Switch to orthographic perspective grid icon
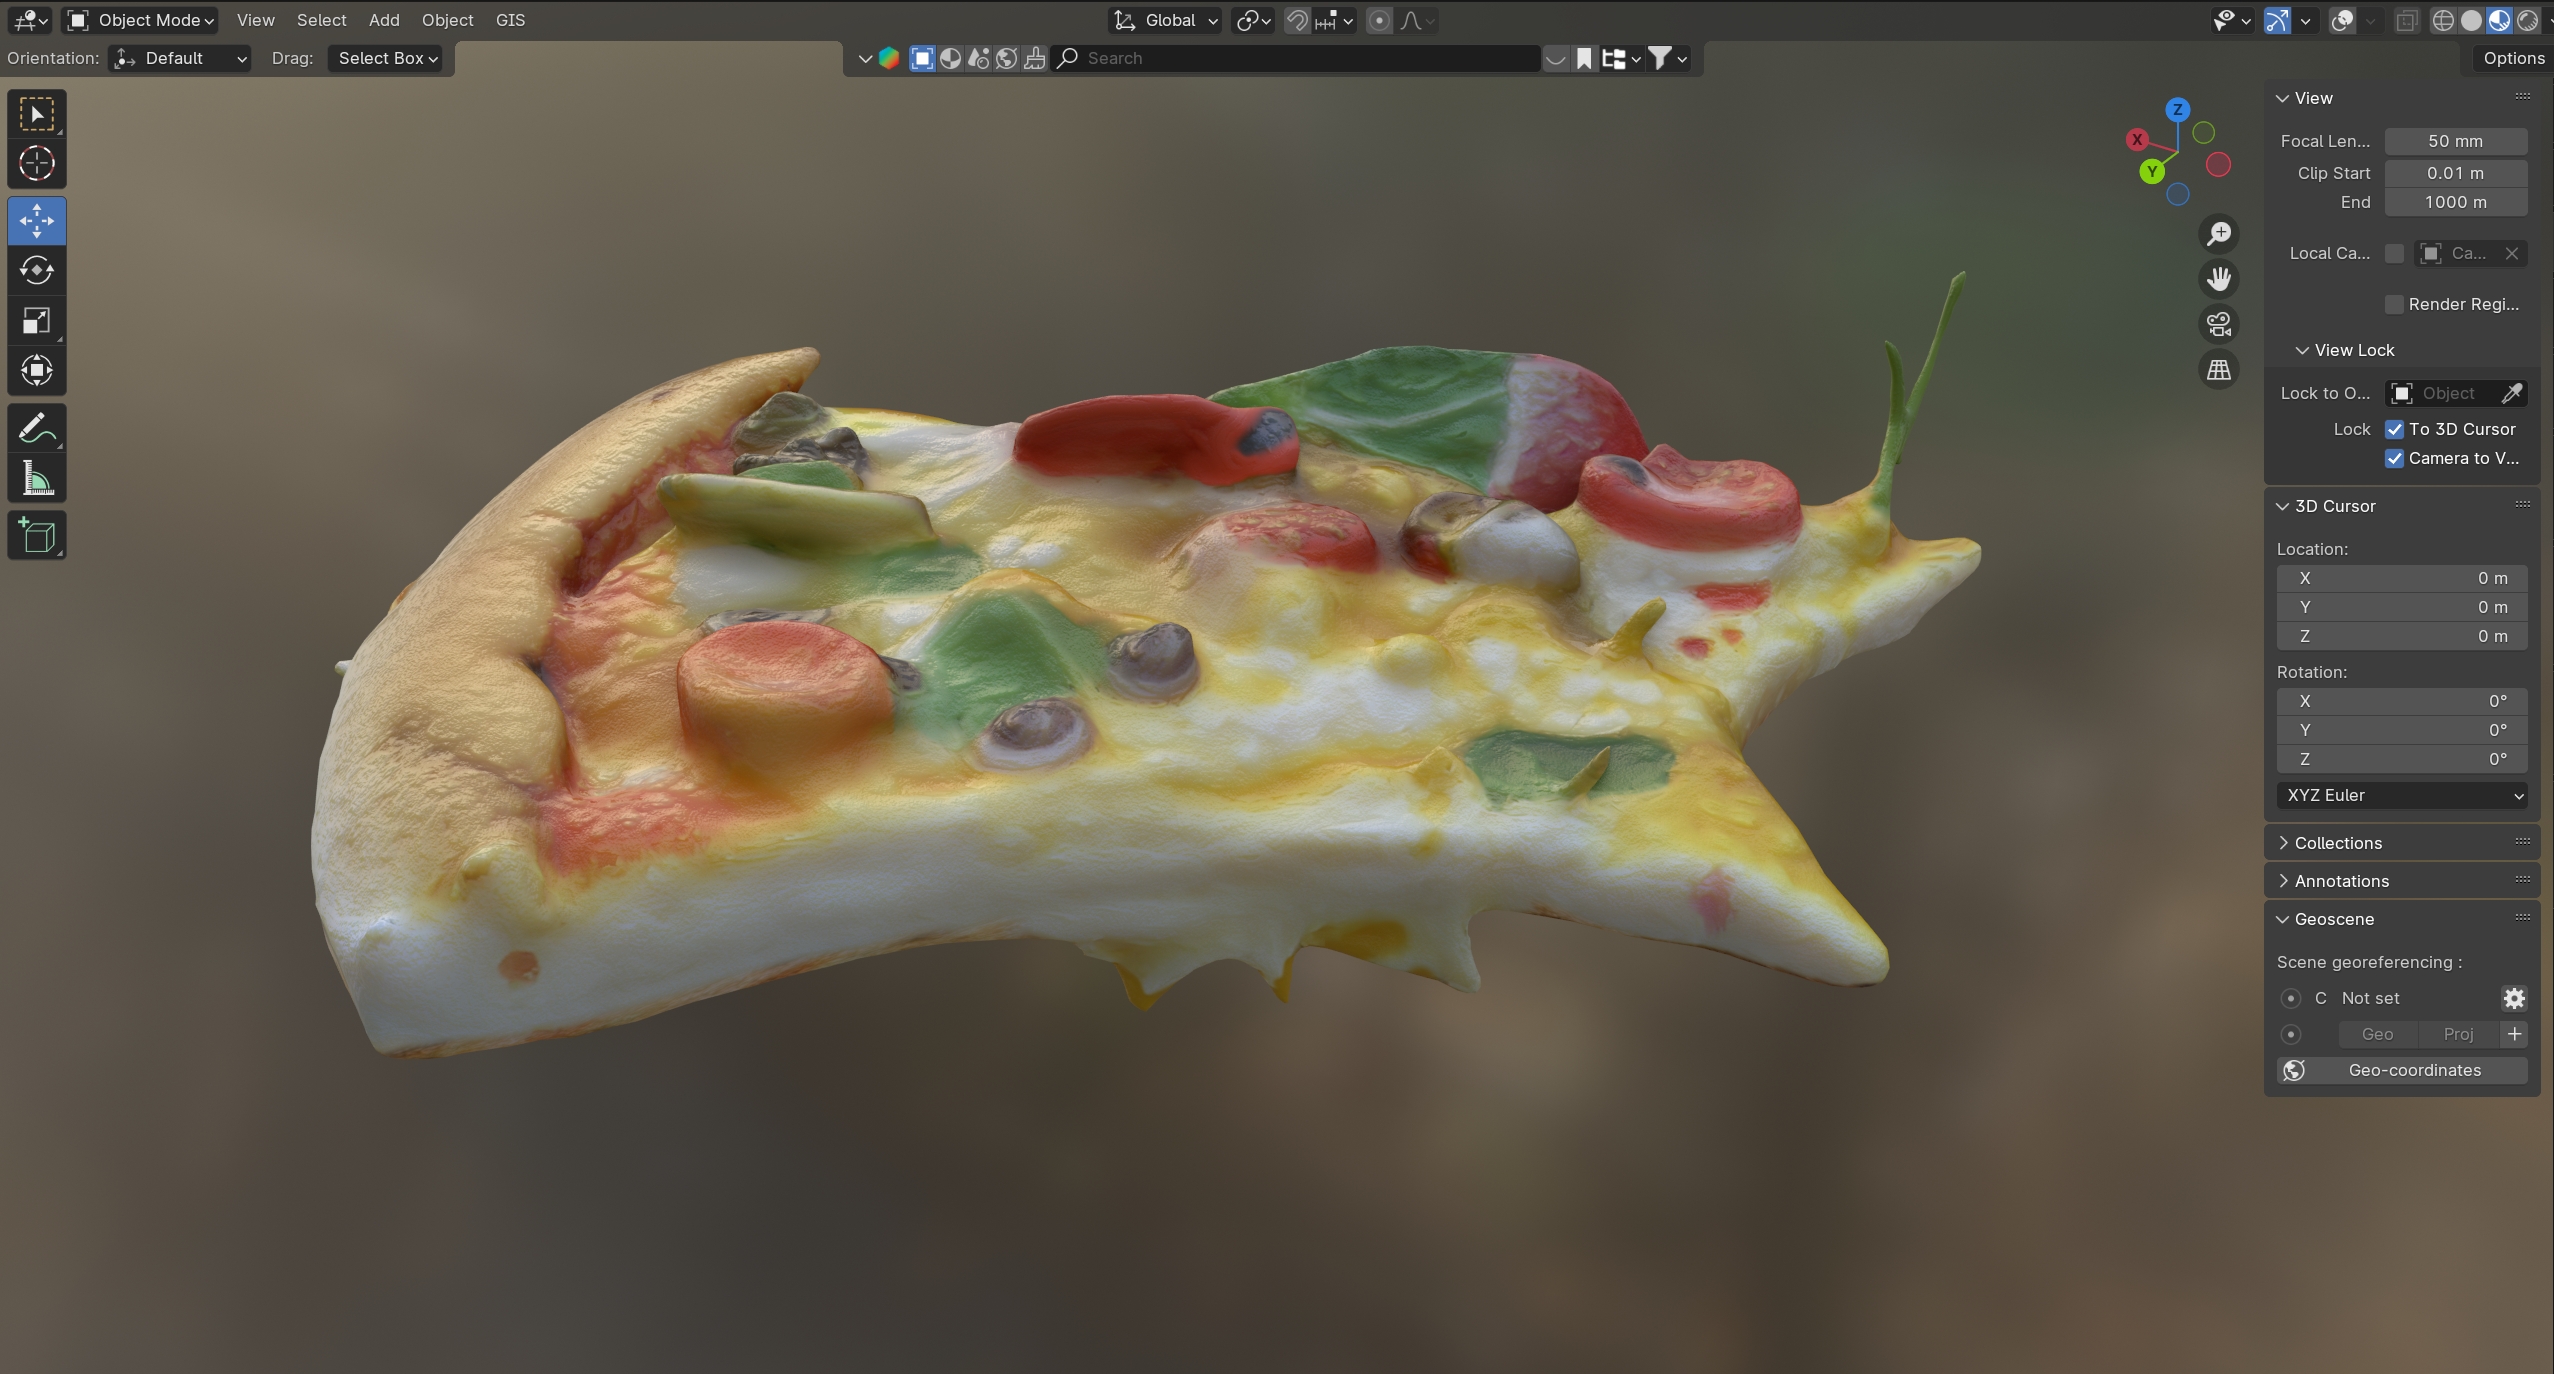Screen dimensions: 2554x1374 click(x=2218, y=370)
